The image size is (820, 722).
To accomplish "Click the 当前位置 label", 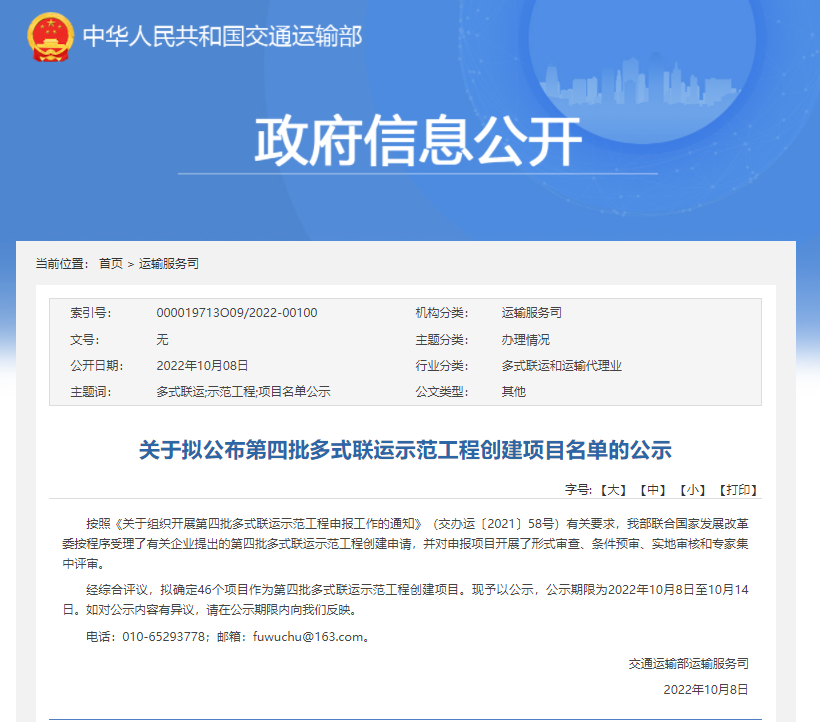I will pos(62,263).
